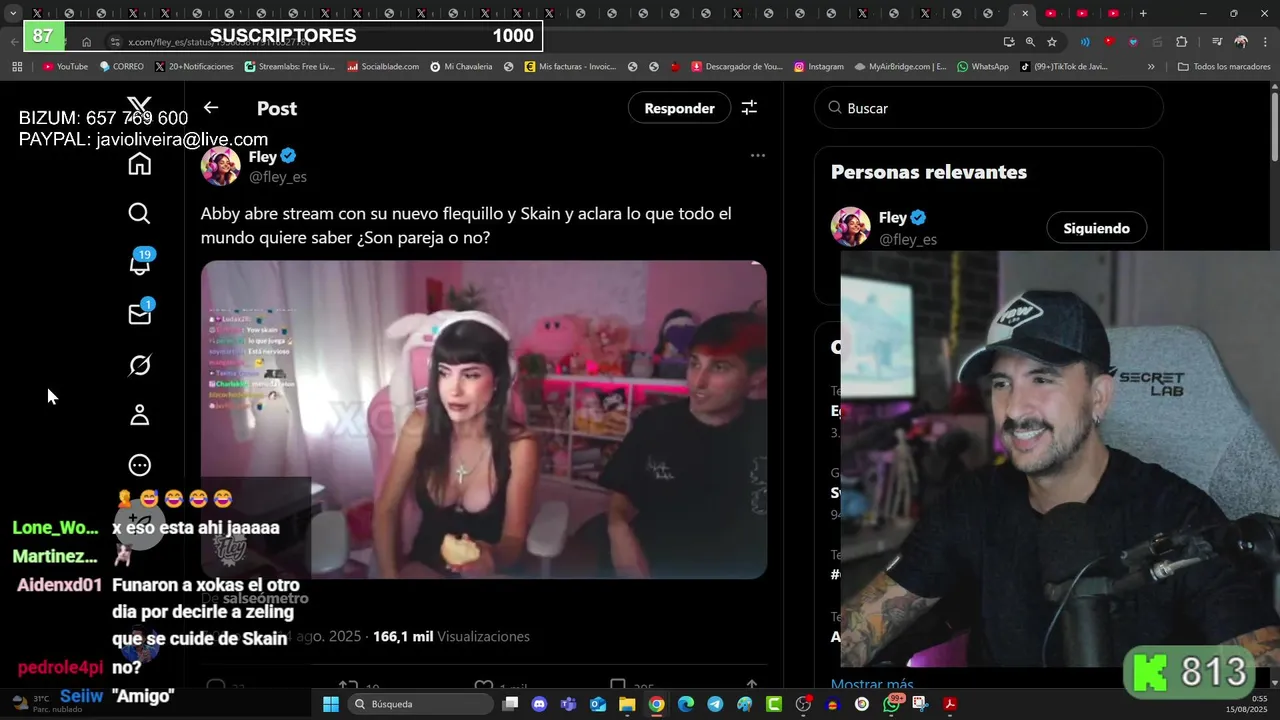This screenshot has height=720, width=1280.
Task: Play the Abby and Skain video
Action: (x=484, y=420)
